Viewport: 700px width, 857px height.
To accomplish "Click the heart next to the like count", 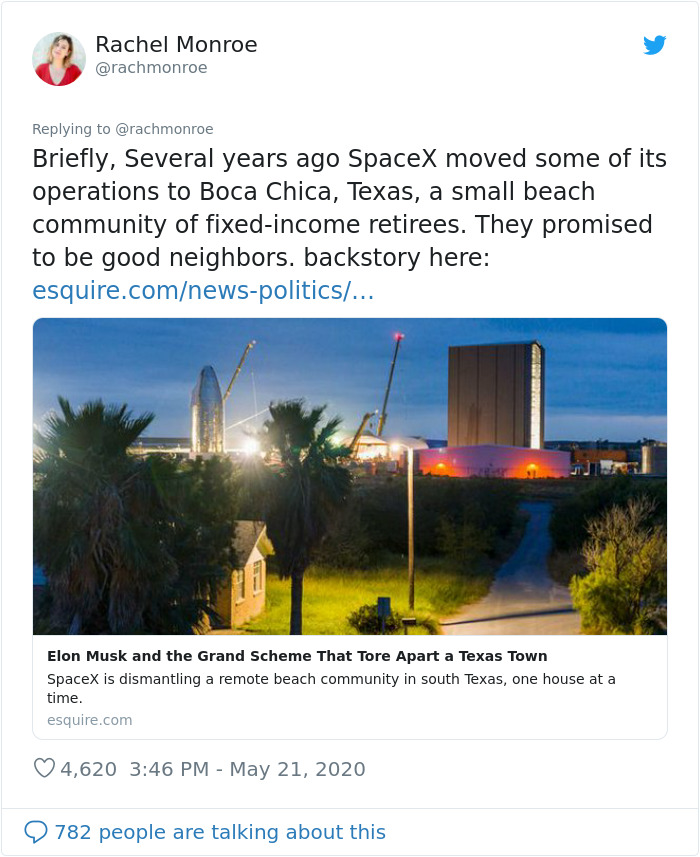I will pos(44,767).
